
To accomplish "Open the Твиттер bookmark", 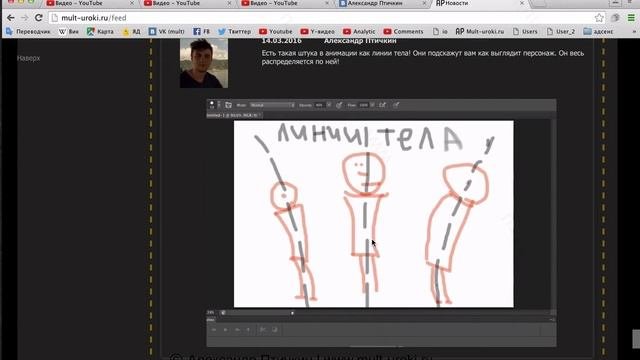I will coord(235,31).
